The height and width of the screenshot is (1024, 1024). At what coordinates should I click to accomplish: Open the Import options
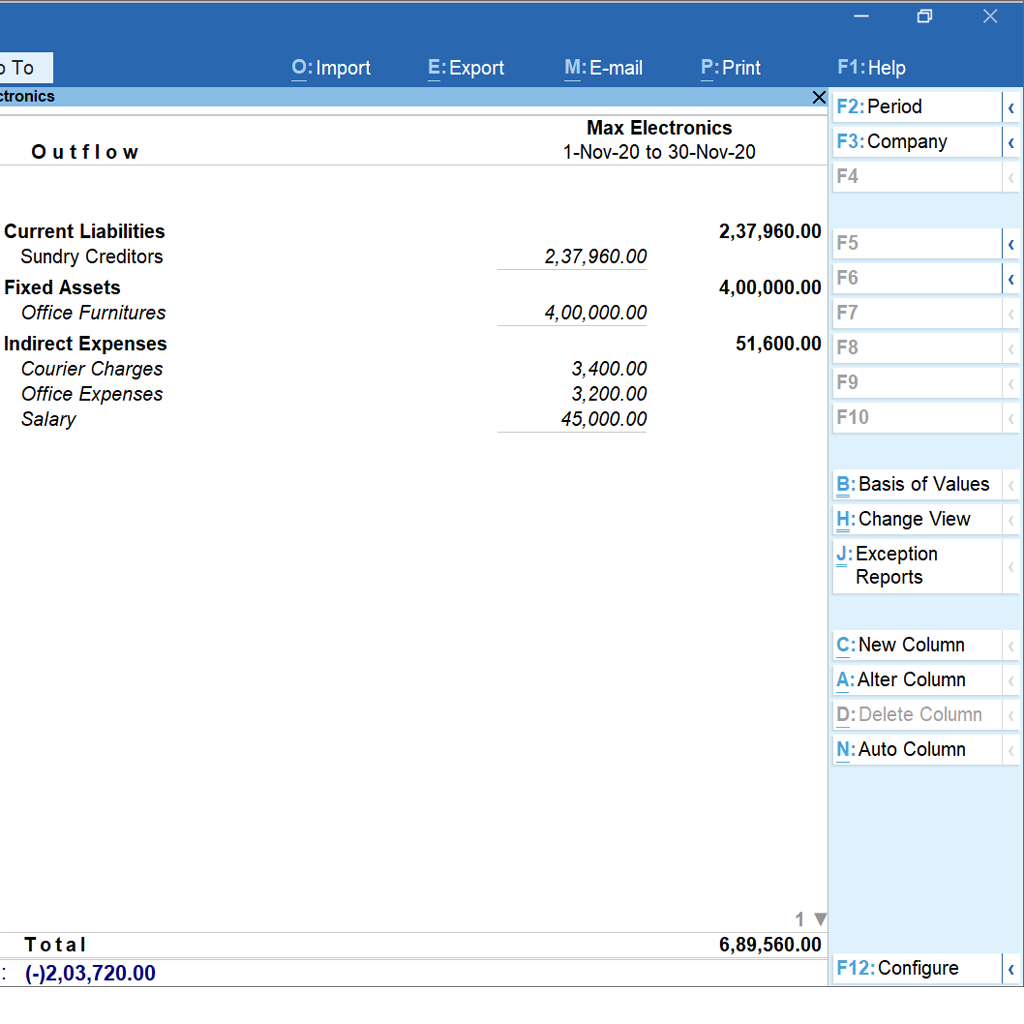(x=330, y=68)
